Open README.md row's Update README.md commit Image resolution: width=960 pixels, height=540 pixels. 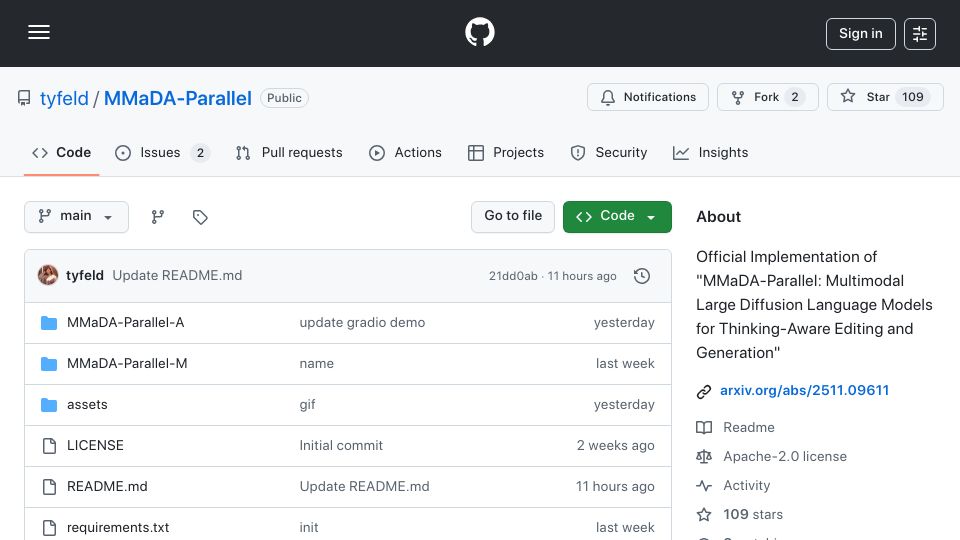[364, 487]
